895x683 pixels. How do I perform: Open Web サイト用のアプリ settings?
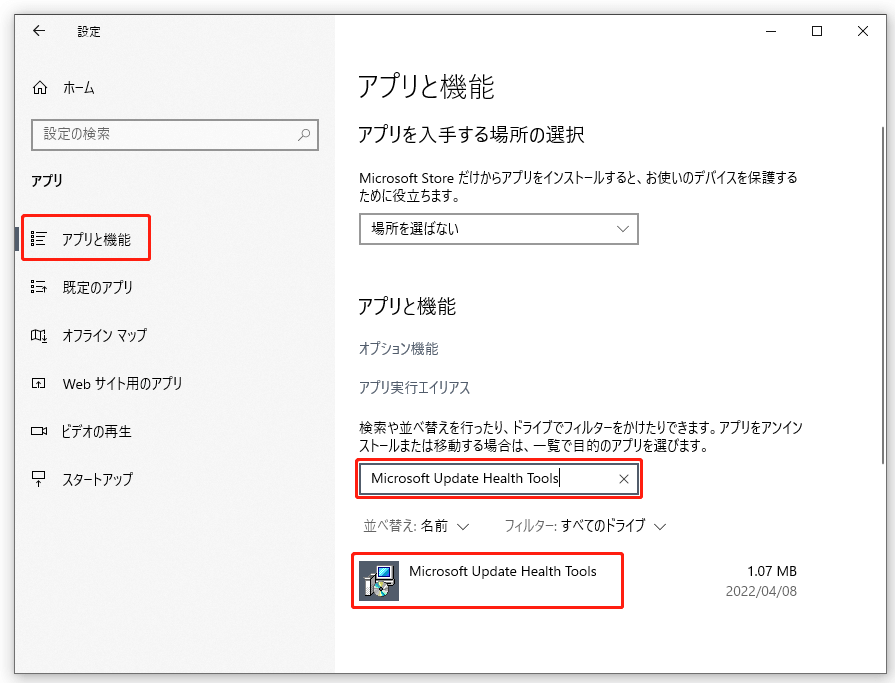pyautogui.click(x=106, y=383)
